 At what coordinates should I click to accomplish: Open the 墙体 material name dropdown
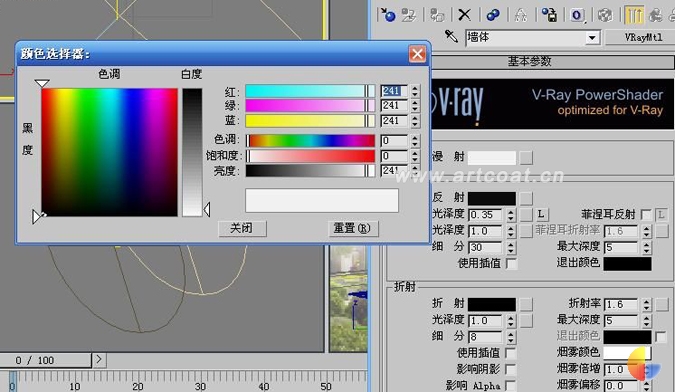click(593, 38)
